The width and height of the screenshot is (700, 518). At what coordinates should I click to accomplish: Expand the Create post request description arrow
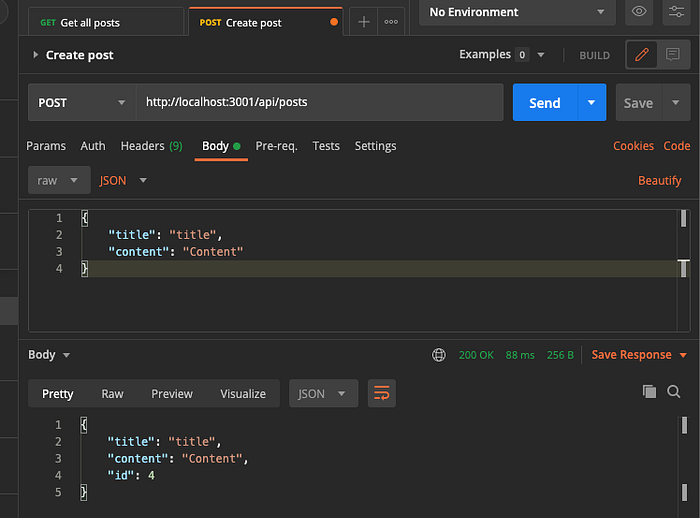35,55
